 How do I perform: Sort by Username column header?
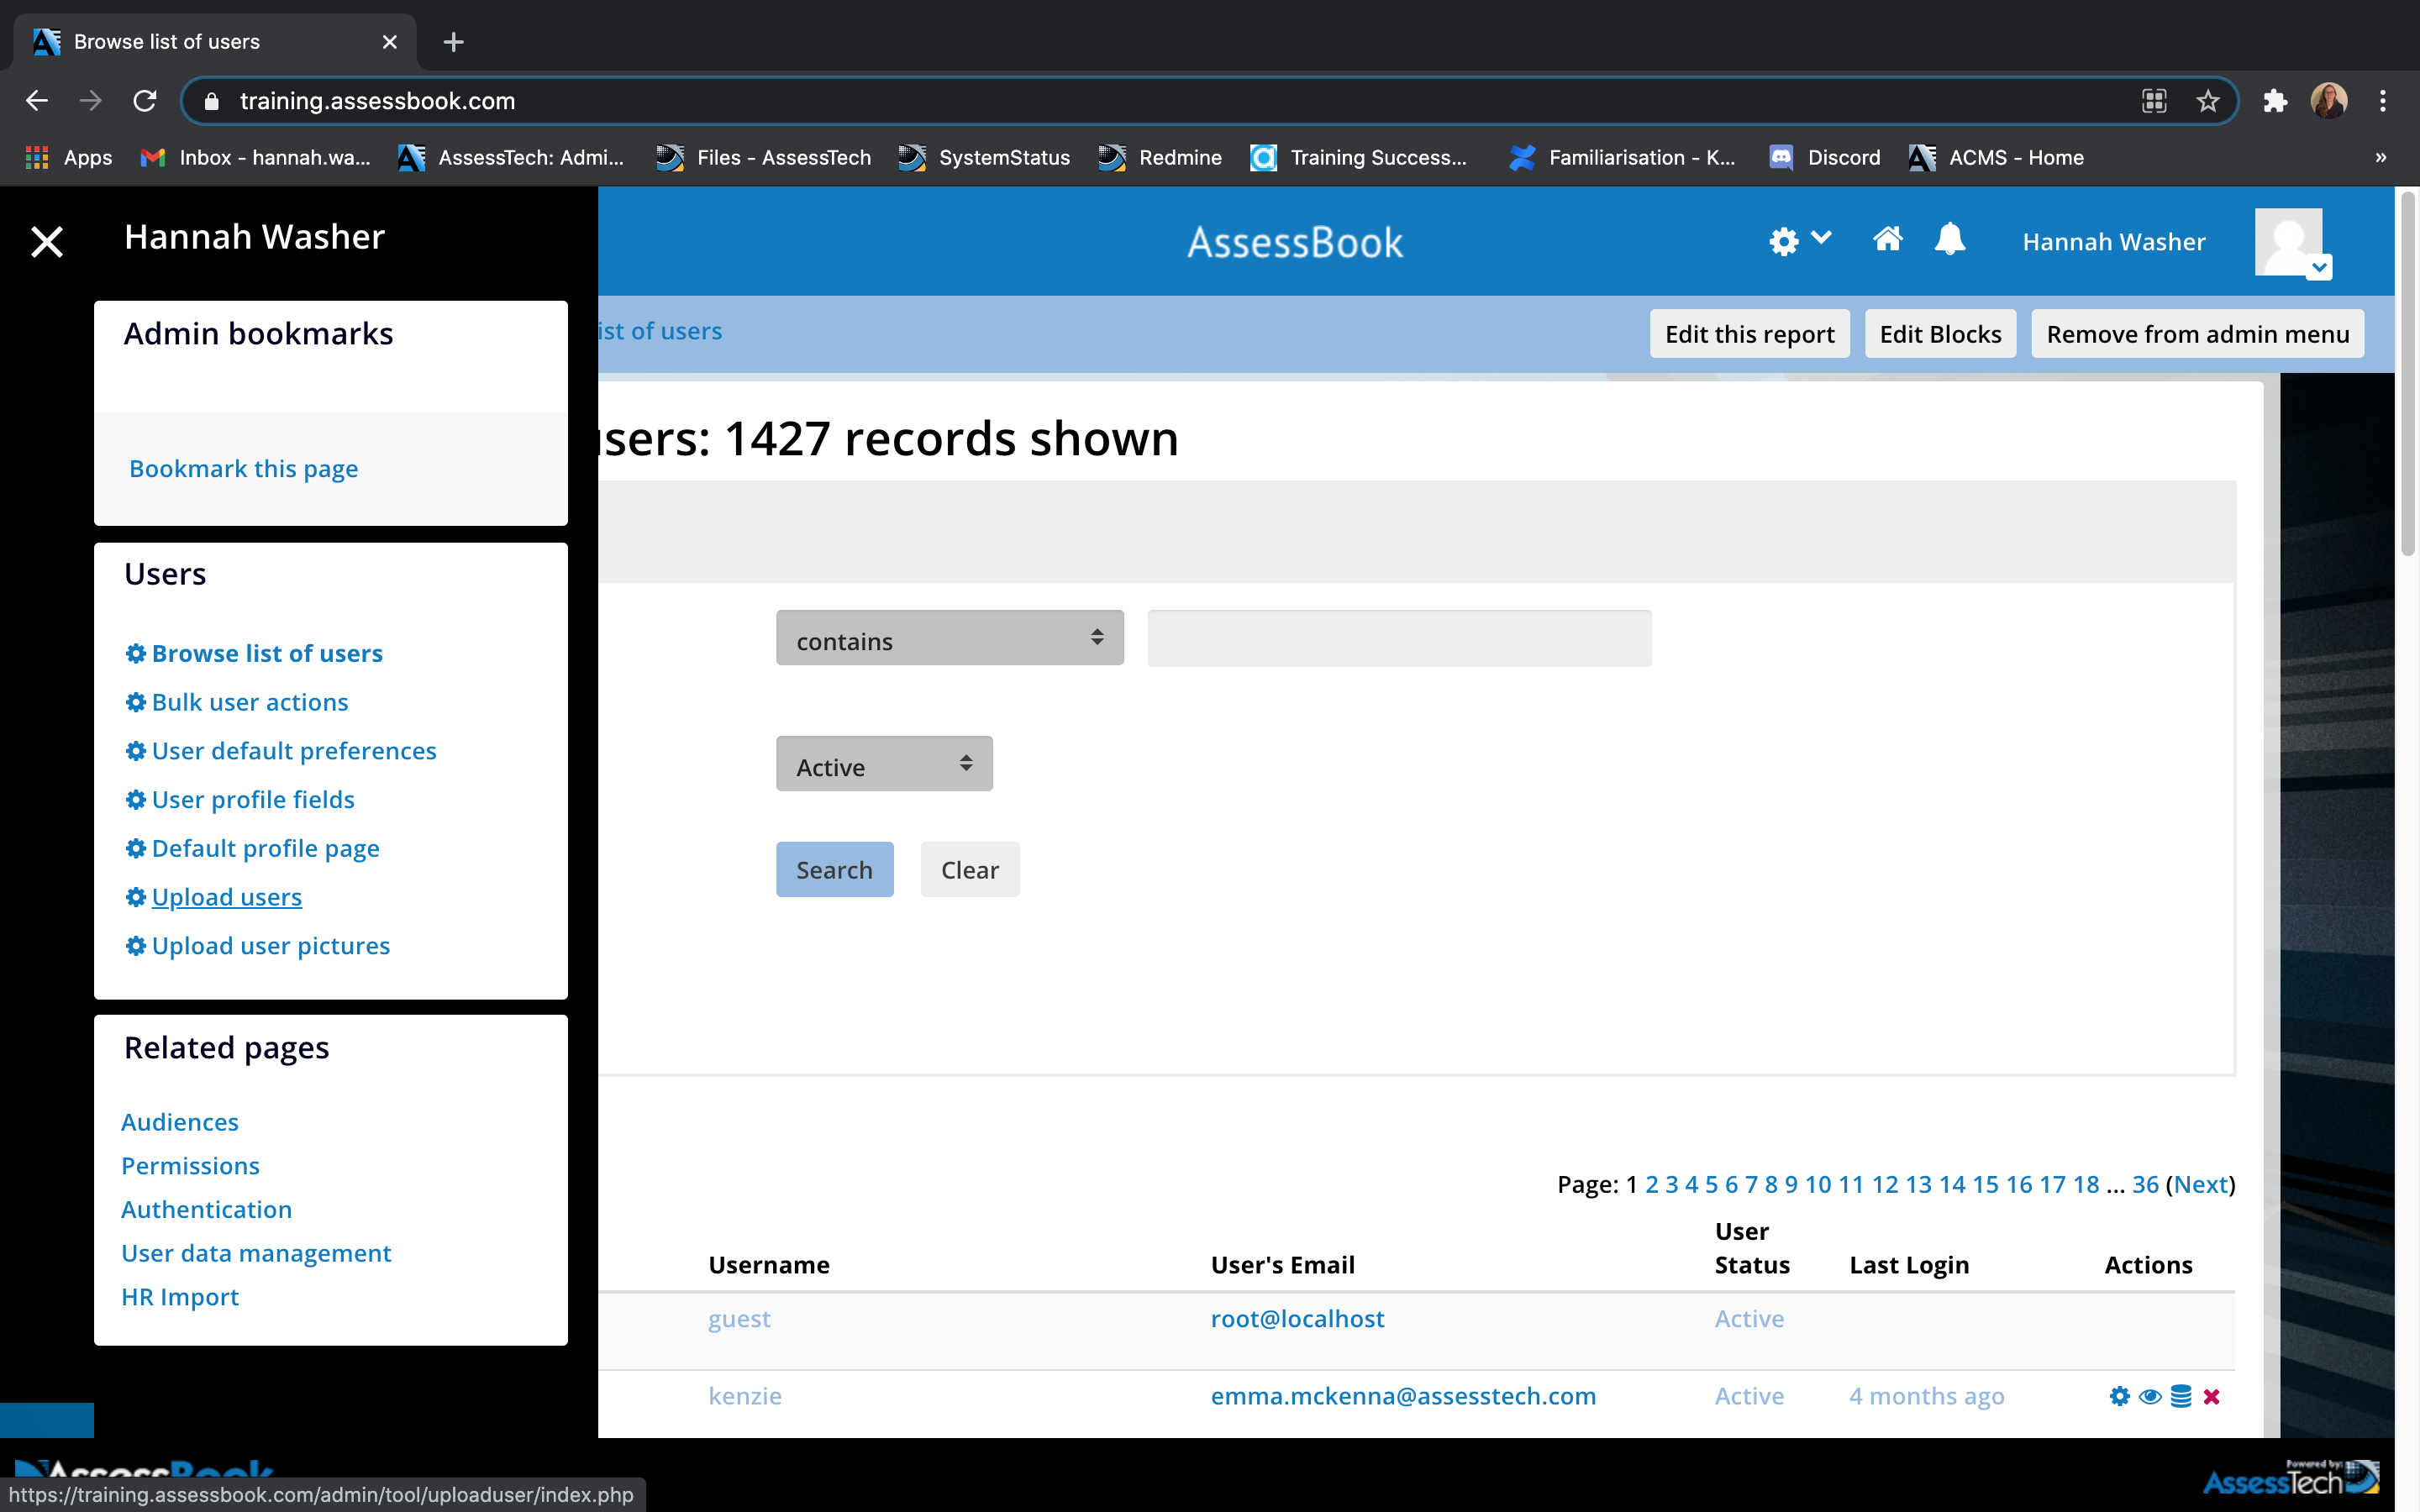tap(769, 1265)
